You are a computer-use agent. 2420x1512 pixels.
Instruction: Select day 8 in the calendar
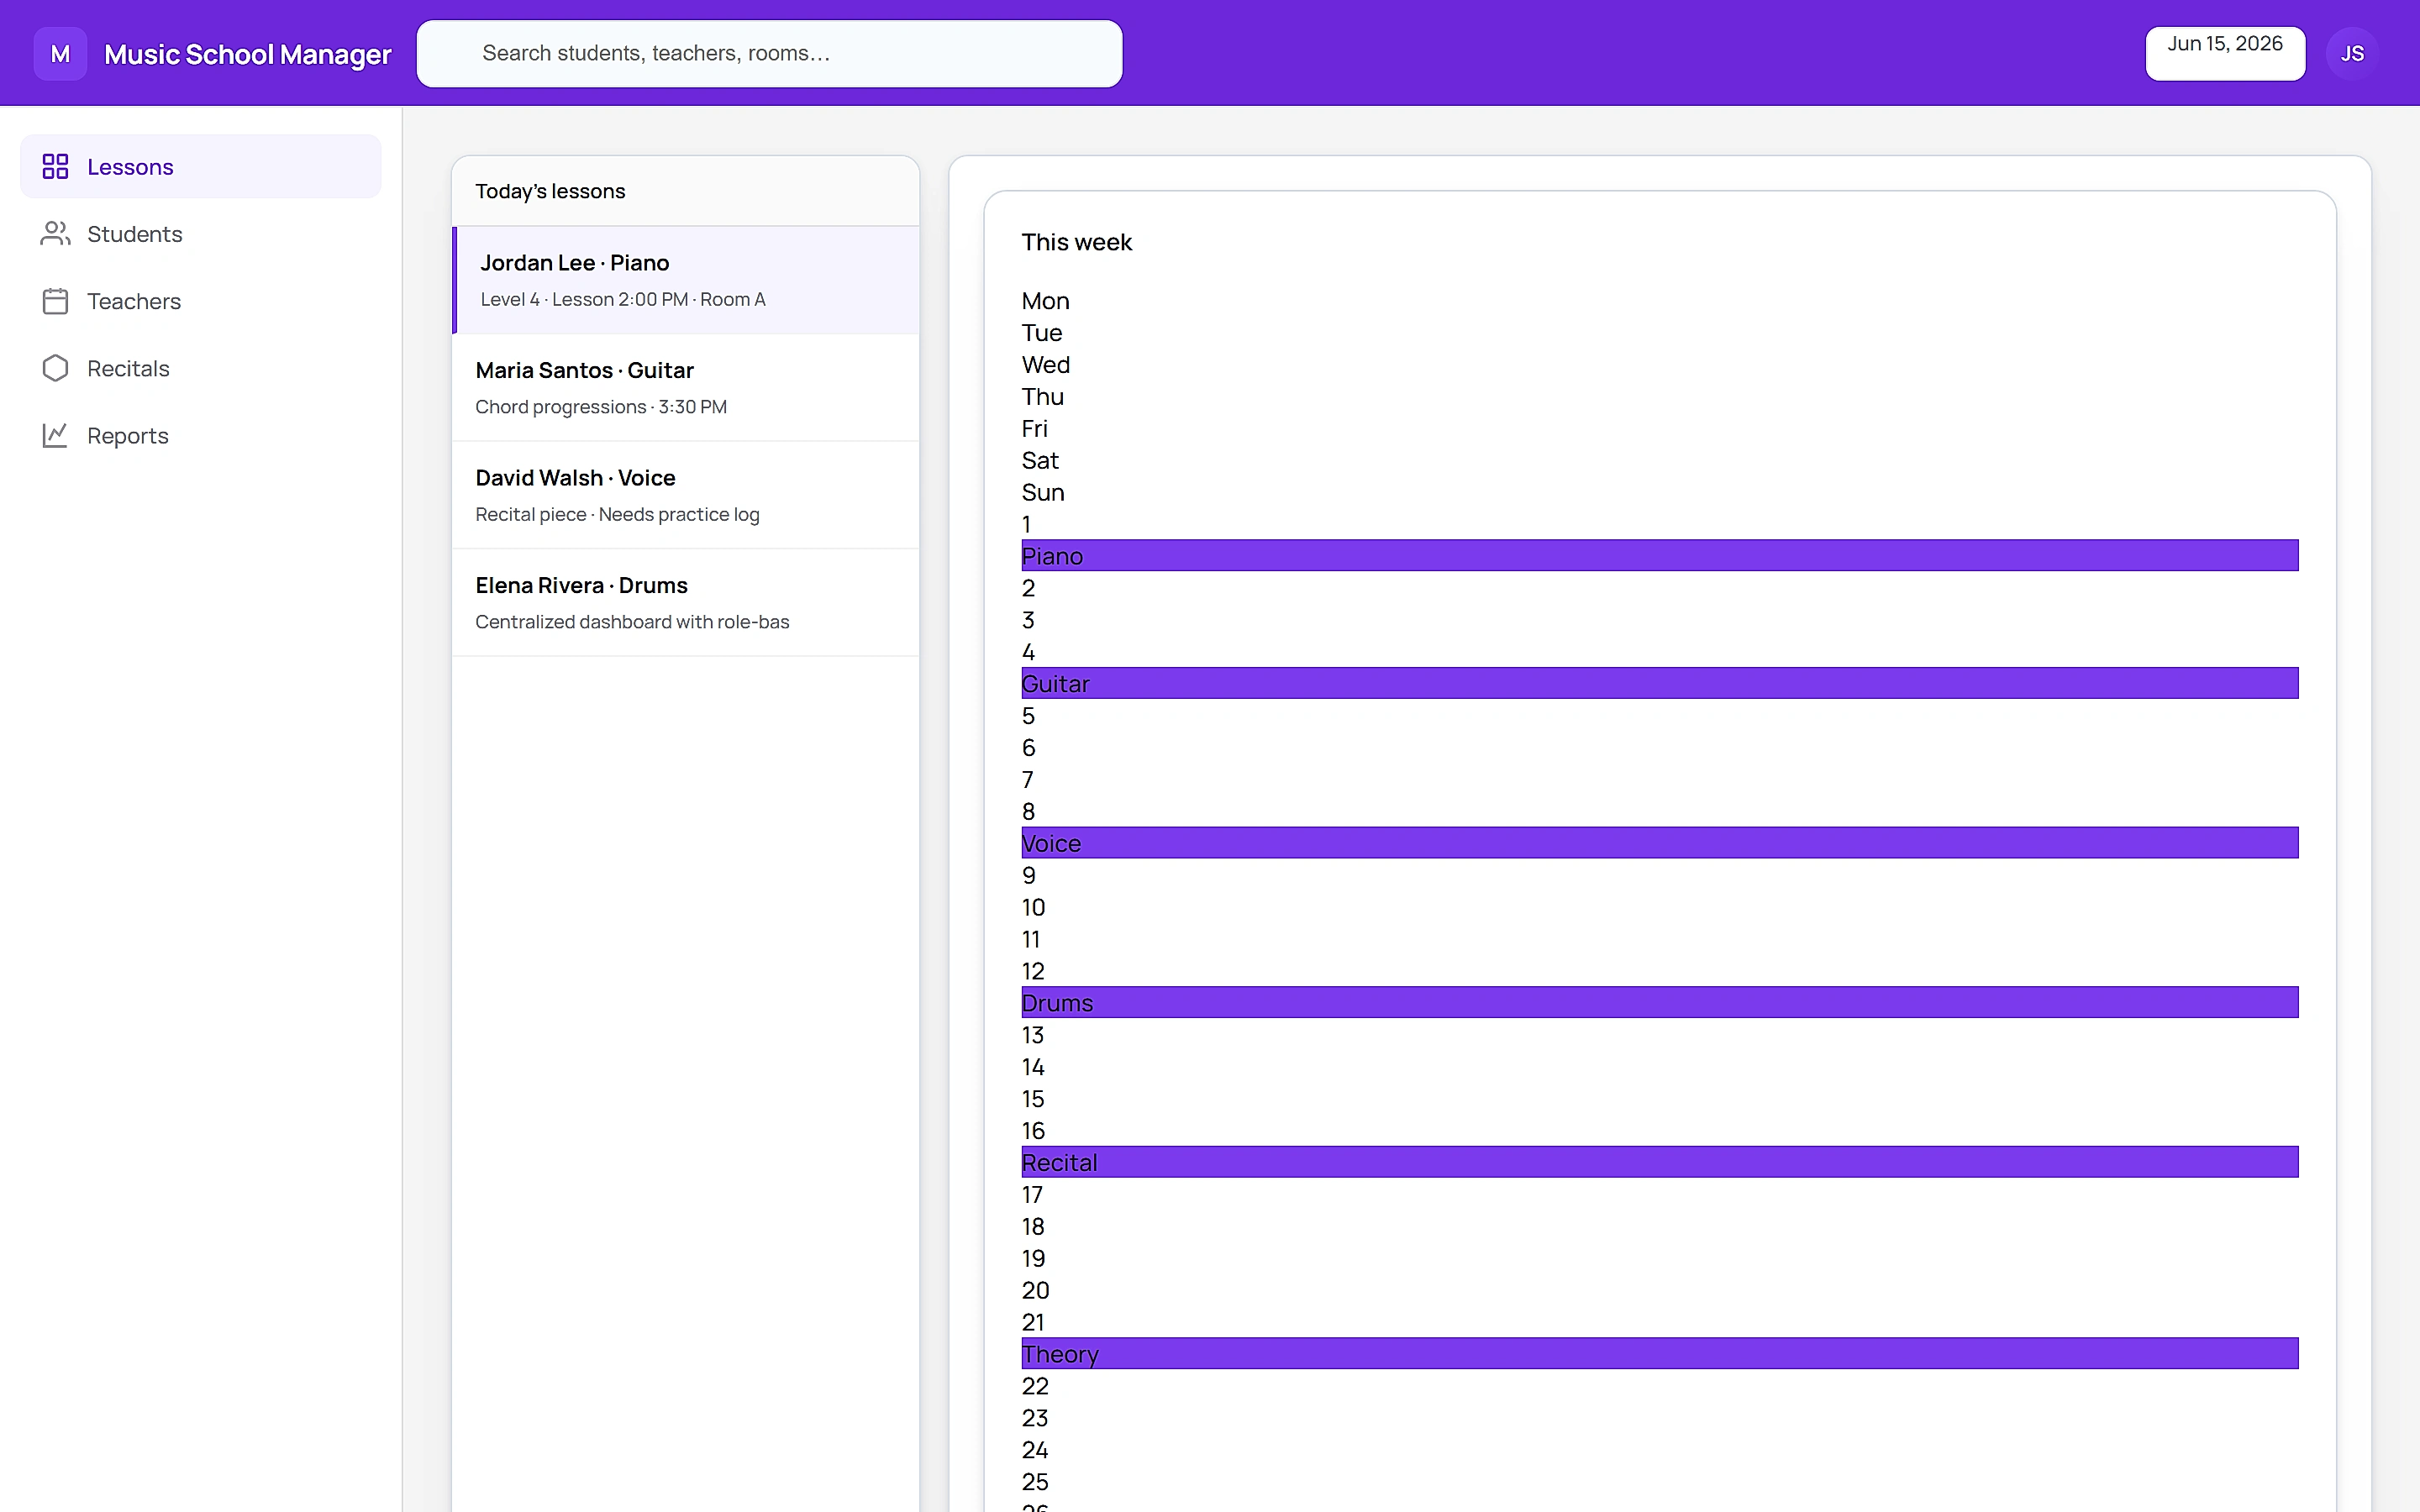[x=1028, y=812]
